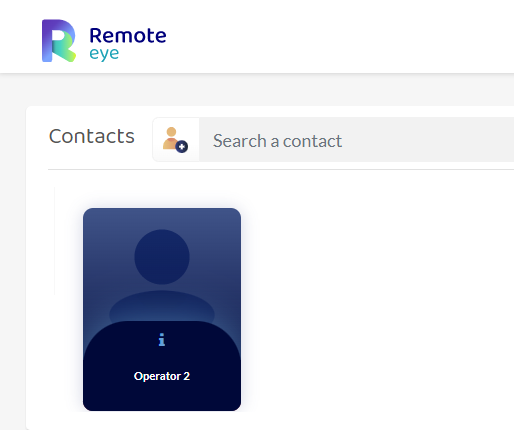This screenshot has width=514, height=430.
Task: Click the Operator 2 name label
Action: pyautogui.click(x=162, y=376)
